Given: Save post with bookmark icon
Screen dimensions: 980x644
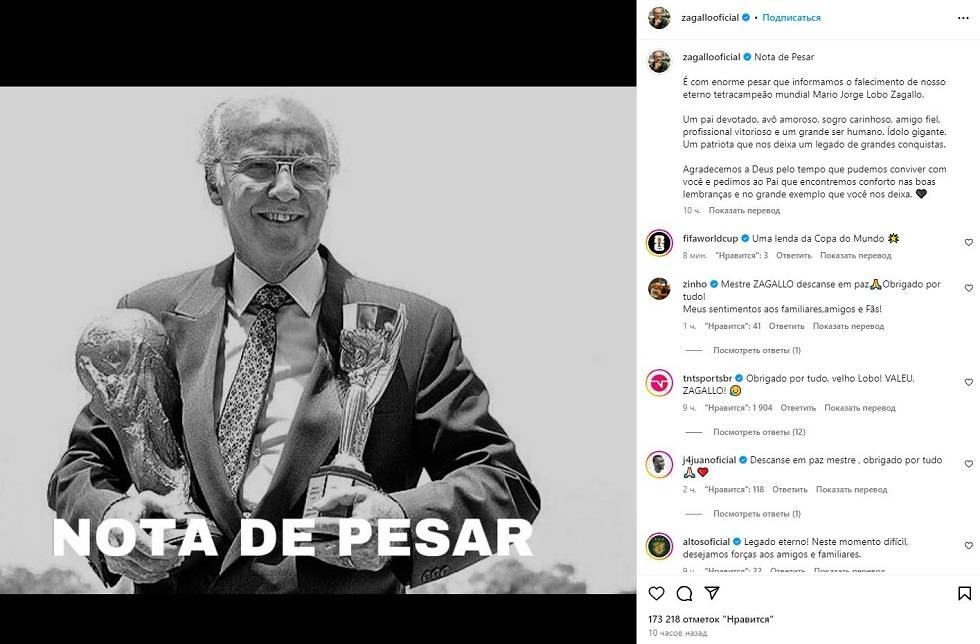Looking at the screenshot, I should click(964, 593).
